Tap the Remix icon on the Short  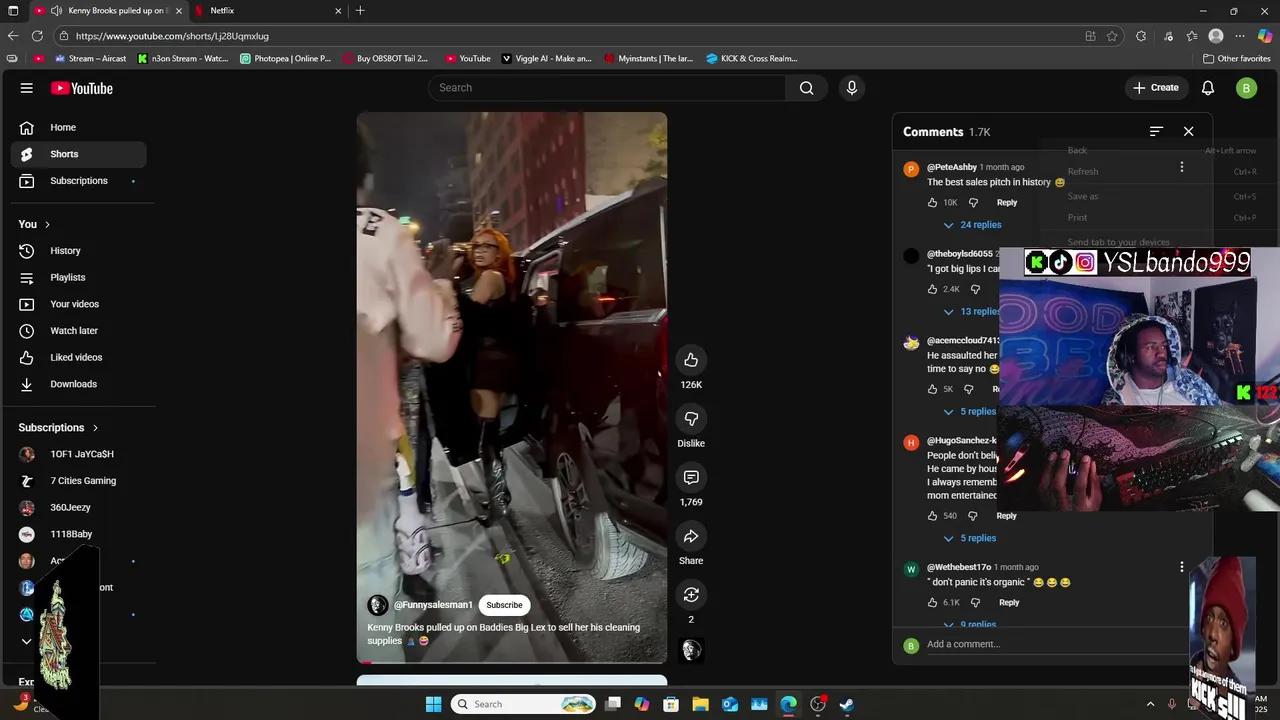[x=691, y=595]
